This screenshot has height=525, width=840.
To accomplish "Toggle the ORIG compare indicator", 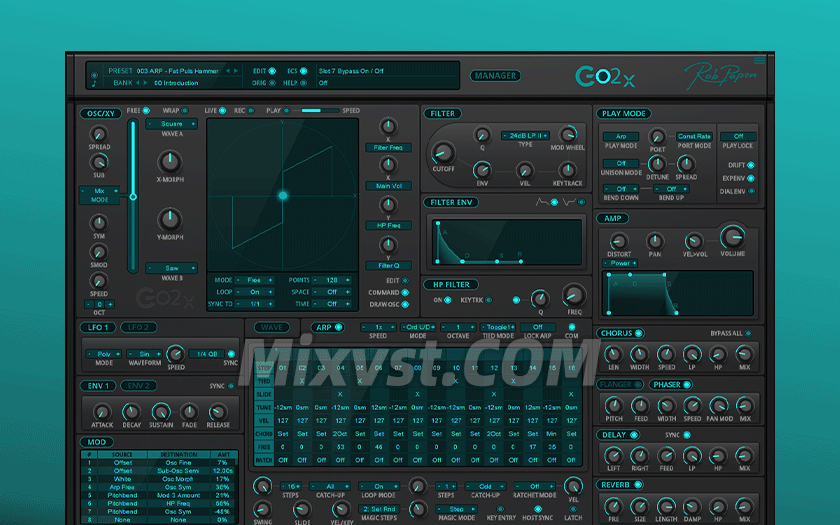I will (x=272, y=83).
